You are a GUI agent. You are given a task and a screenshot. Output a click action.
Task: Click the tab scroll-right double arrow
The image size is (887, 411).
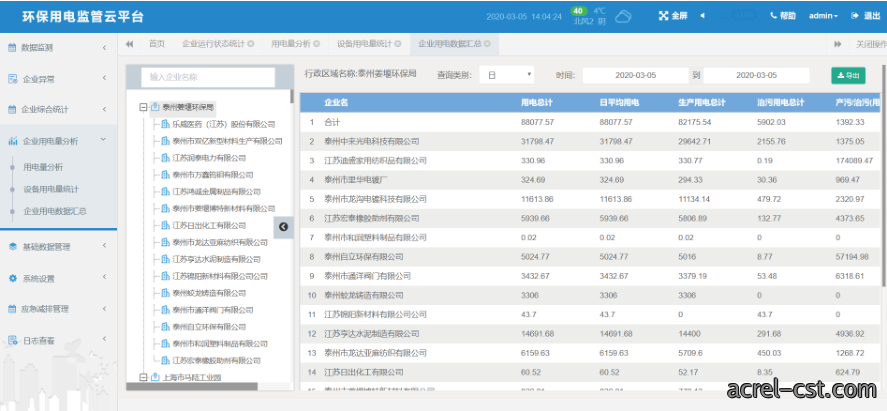pyautogui.click(x=838, y=44)
